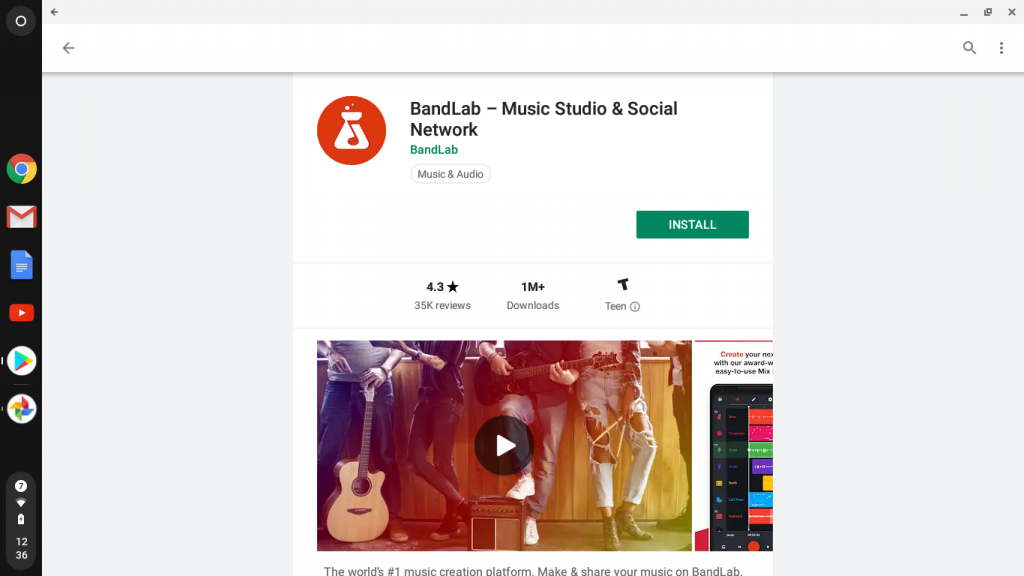
Task: Play the BandLab promo video
Action: click(504, 445)
